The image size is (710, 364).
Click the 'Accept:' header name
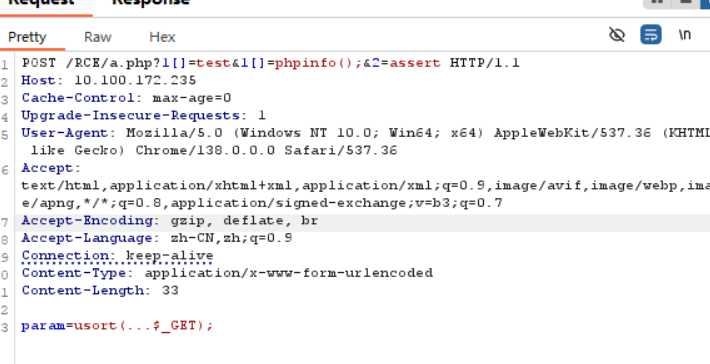point(51,168)
